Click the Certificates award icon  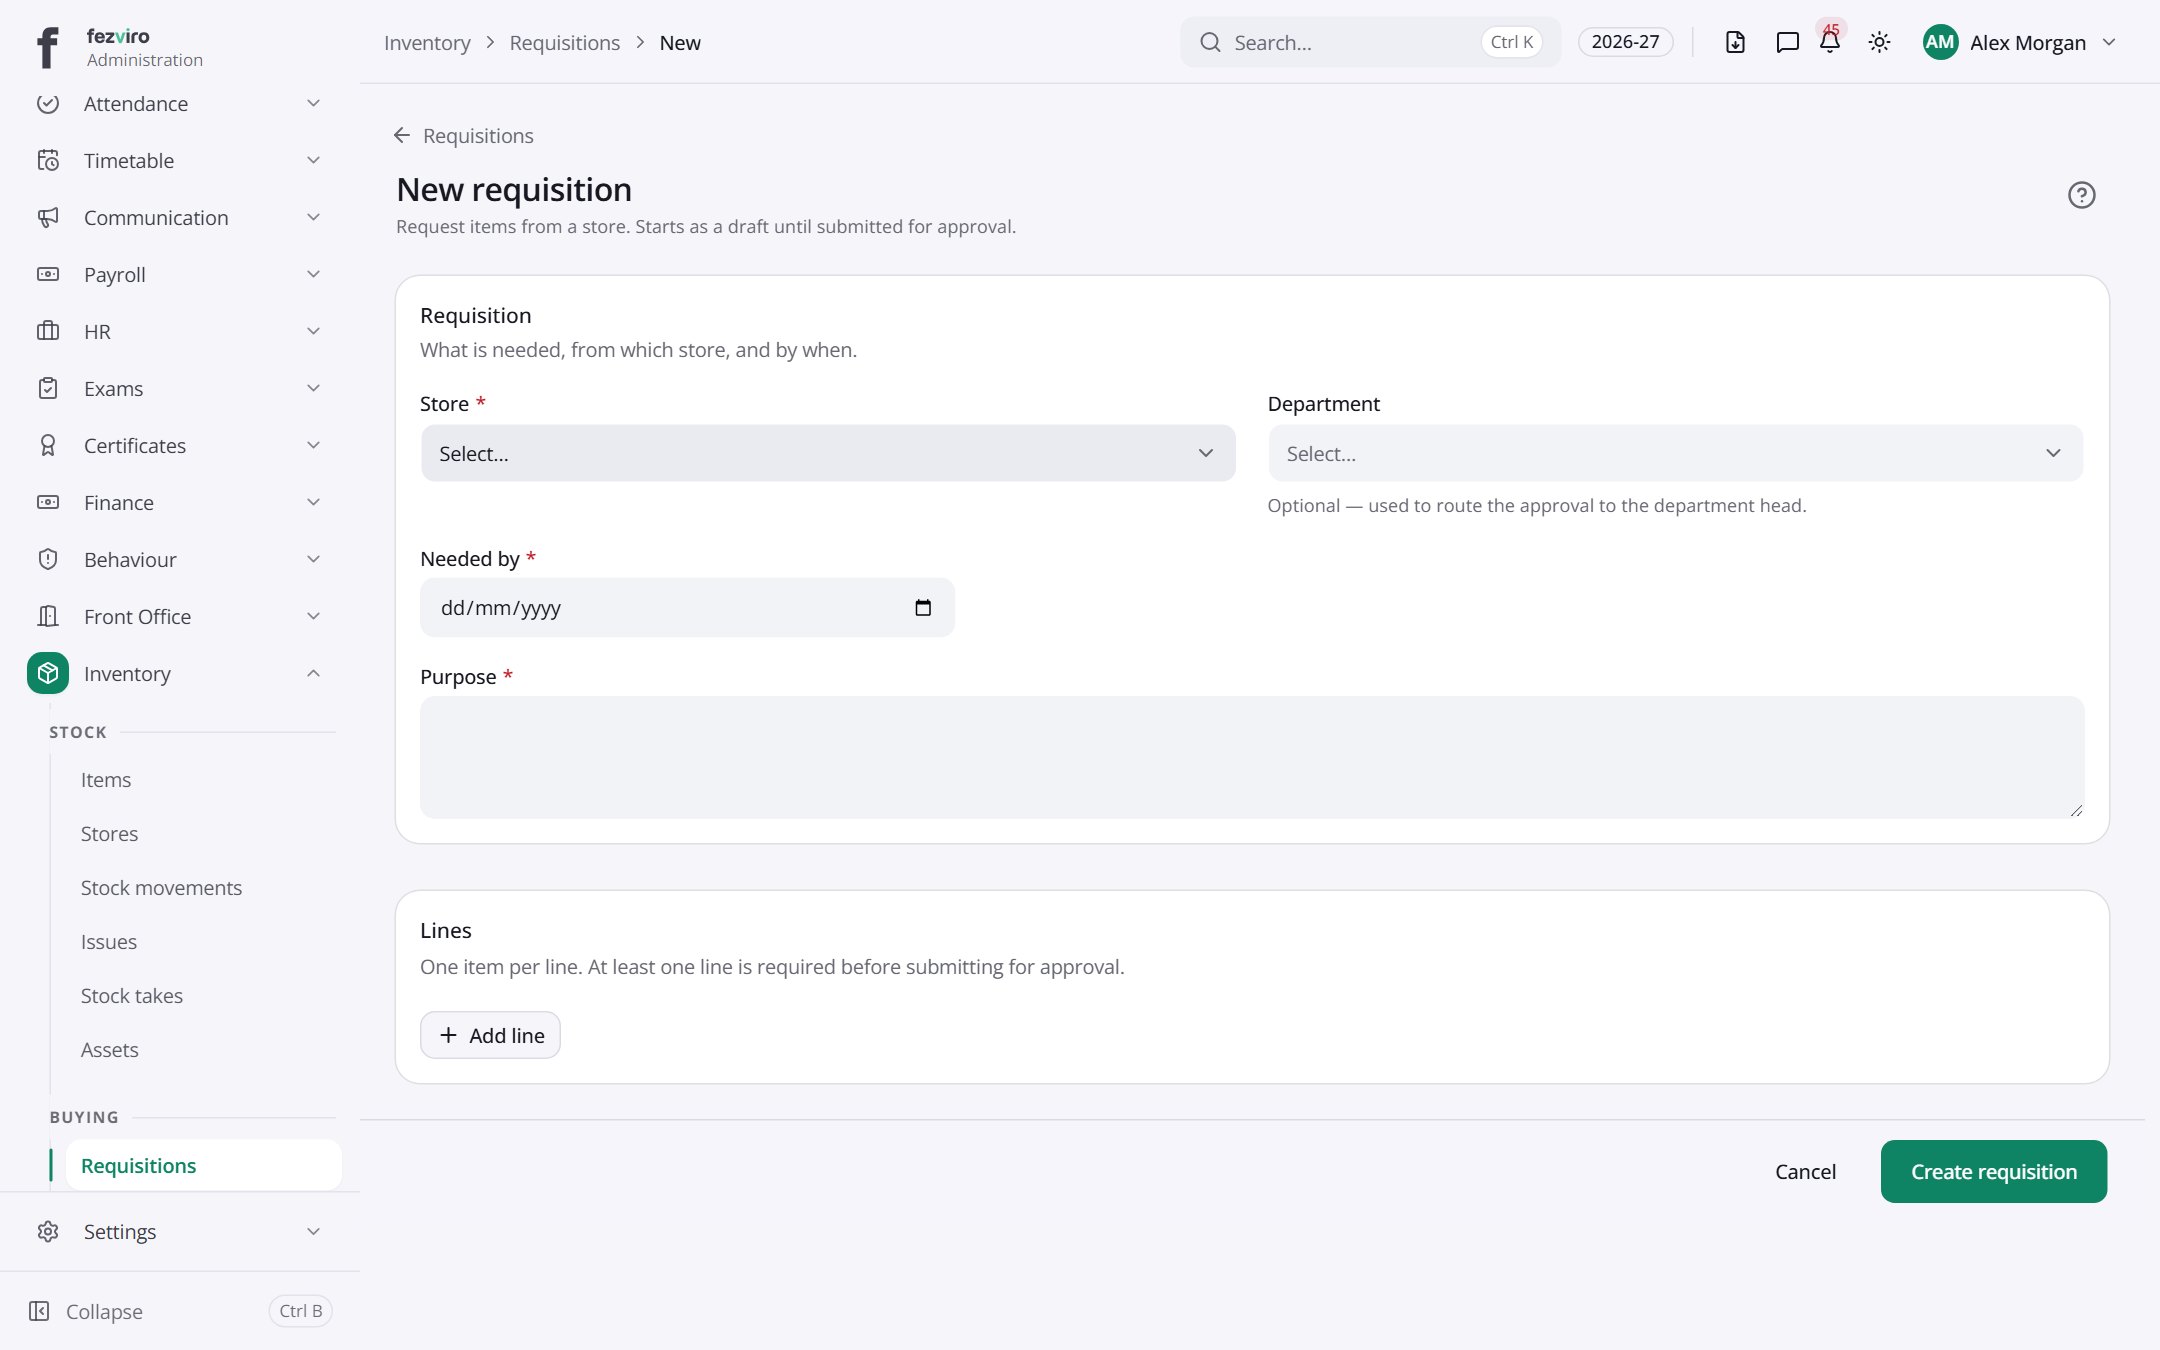48,446
